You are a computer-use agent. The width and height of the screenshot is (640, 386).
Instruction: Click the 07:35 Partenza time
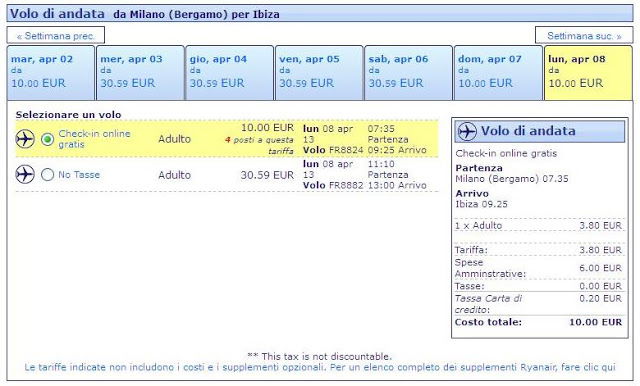point(388,134)
